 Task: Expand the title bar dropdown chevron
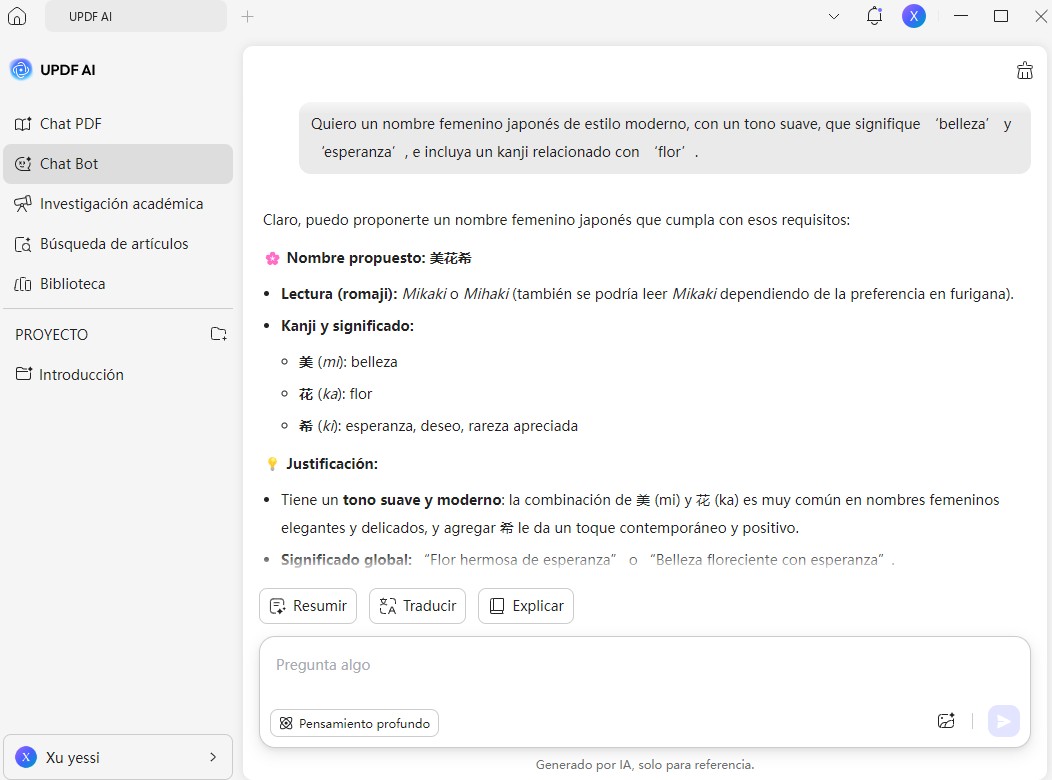coord(834,16)
